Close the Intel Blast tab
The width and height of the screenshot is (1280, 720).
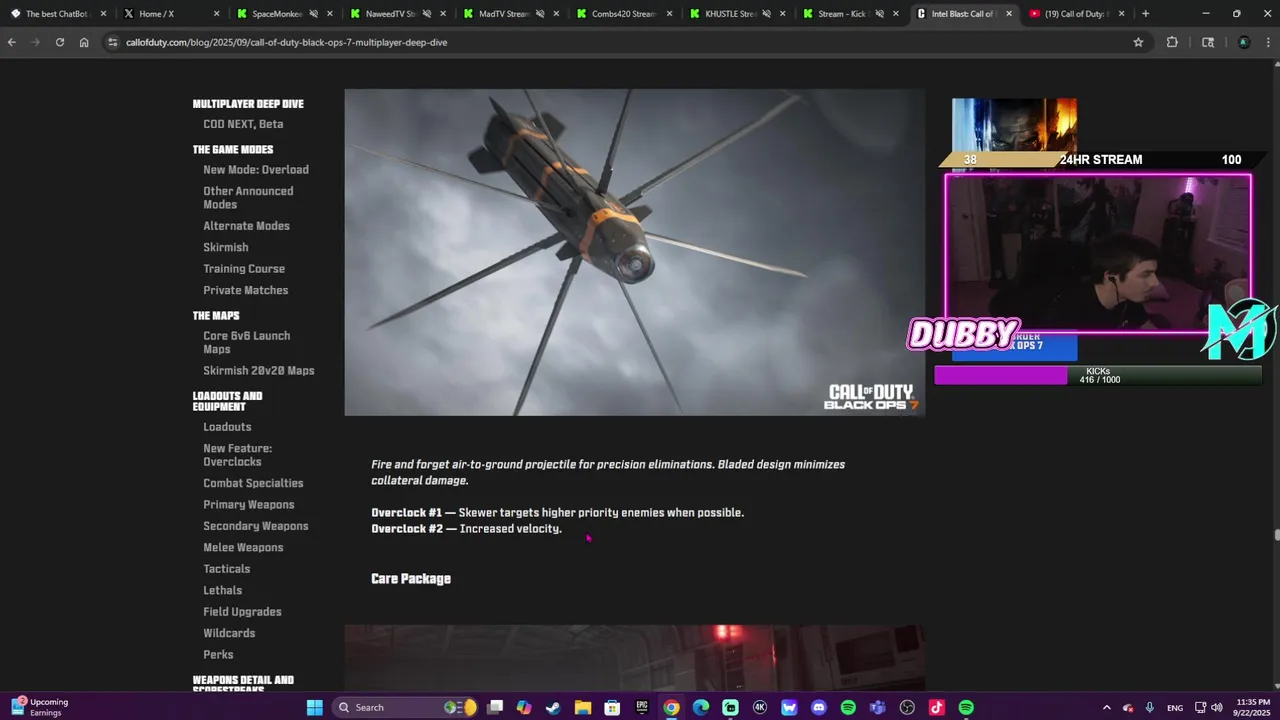(x=1008, y=14)
